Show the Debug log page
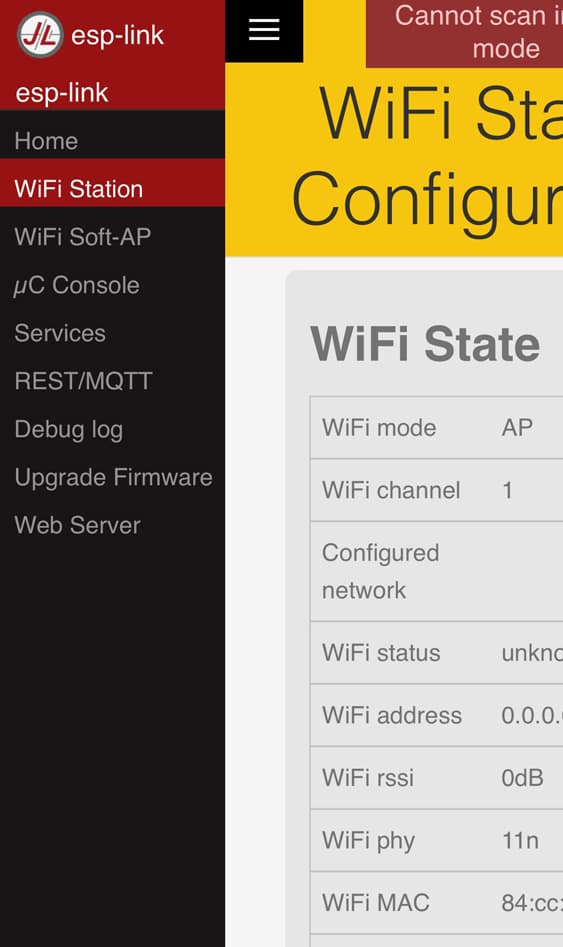This screenshot has width=563, height=947. coord(112,429)
